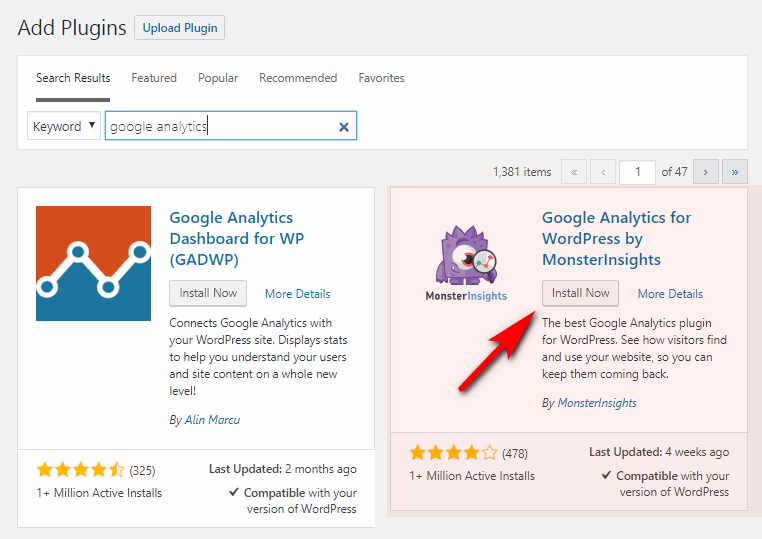Click the Upload Plugin button
Image resolution: width=762 pixels, height=539 pixels.
tap(180, 28)
